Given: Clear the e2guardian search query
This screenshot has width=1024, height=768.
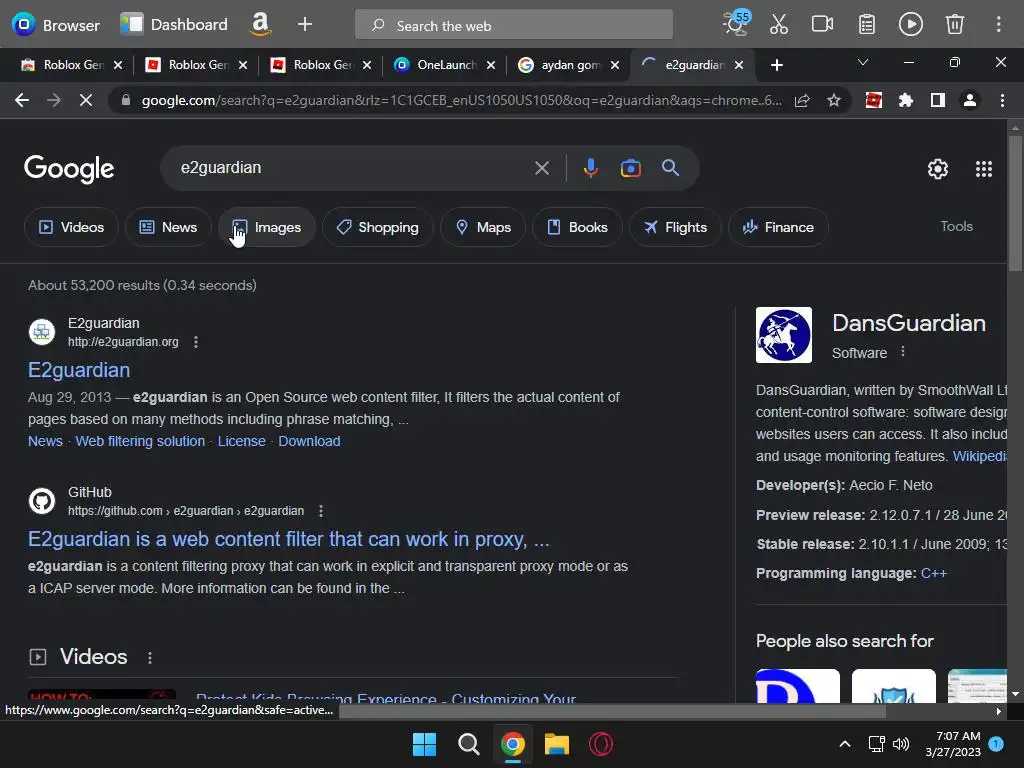Looking at the screenshot, I should tap(541, 168).
